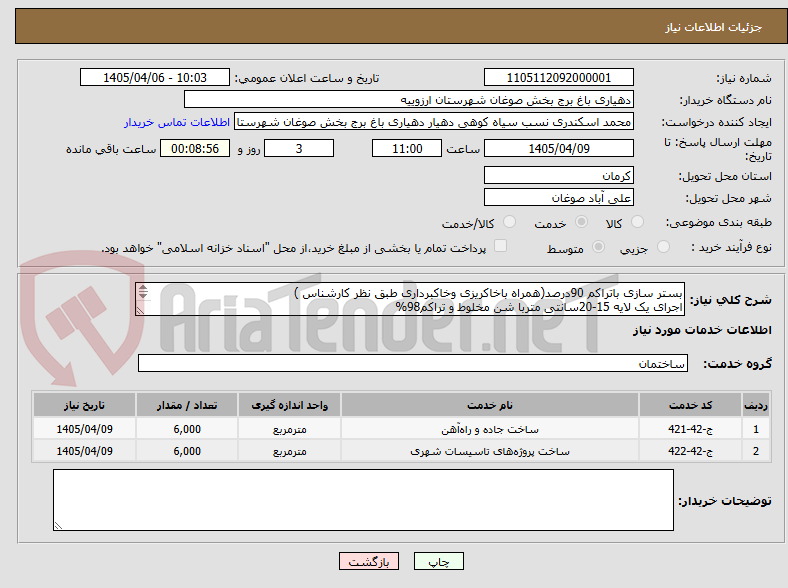This screenshot has width=788, height=588.
Task: Click the نام خدمت column header
Action: [490, 405]
